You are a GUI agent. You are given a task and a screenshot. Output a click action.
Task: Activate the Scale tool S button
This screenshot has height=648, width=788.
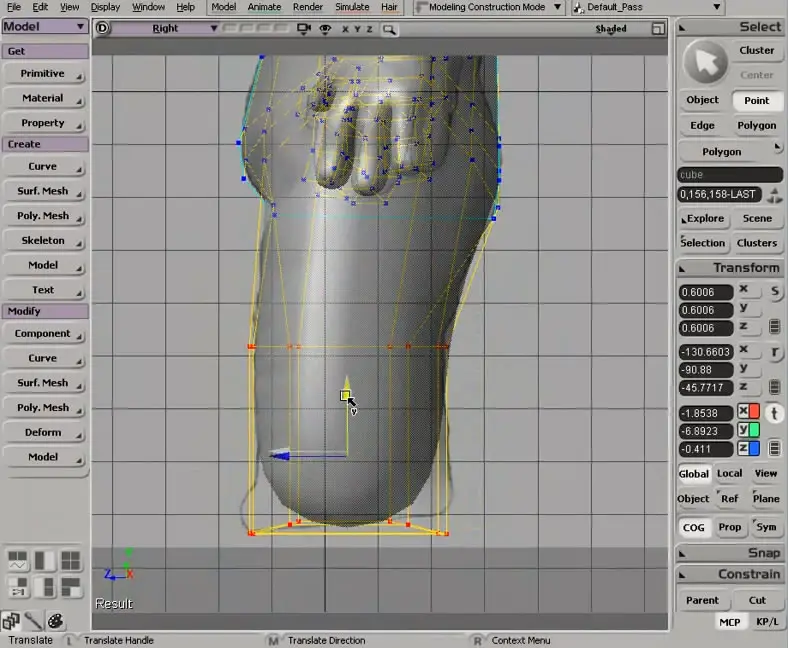(x=775, y=291)
